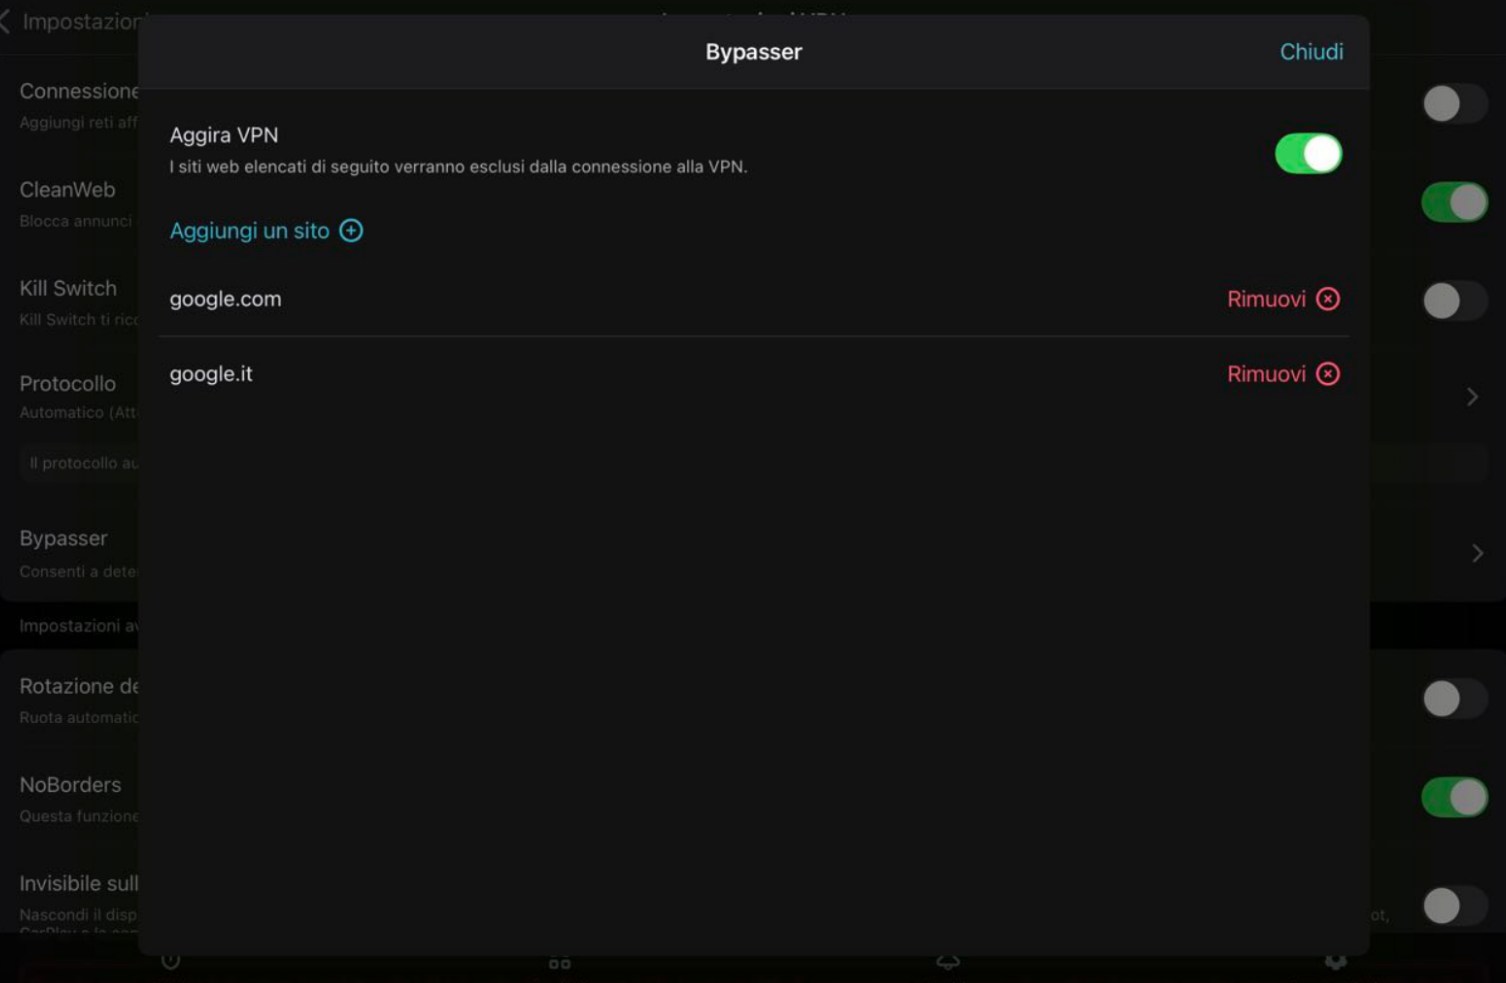Disable the NoBorders toggle
This screenshot has height=983, width=1506.
1454,797
